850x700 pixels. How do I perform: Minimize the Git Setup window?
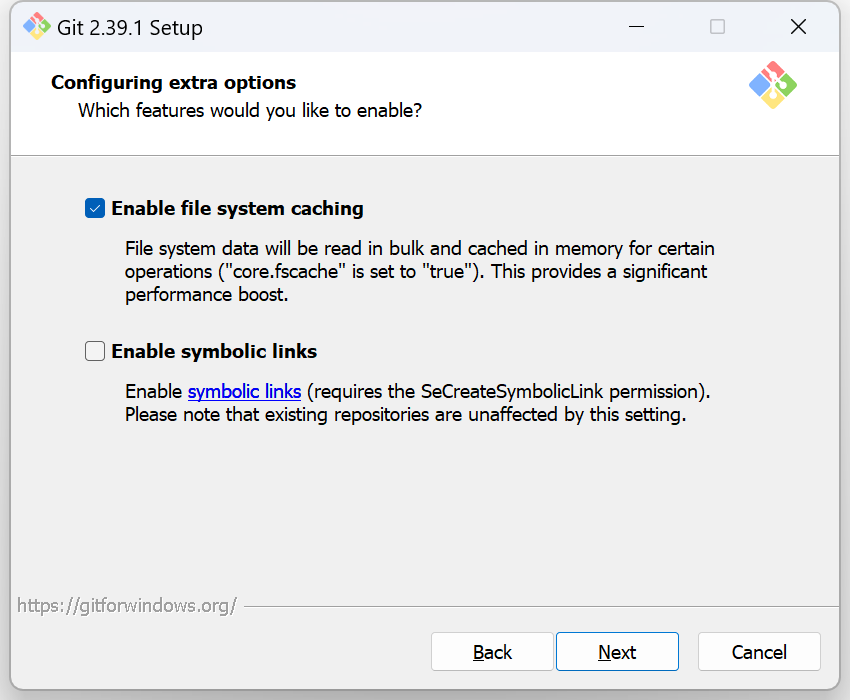pos(637,27)
